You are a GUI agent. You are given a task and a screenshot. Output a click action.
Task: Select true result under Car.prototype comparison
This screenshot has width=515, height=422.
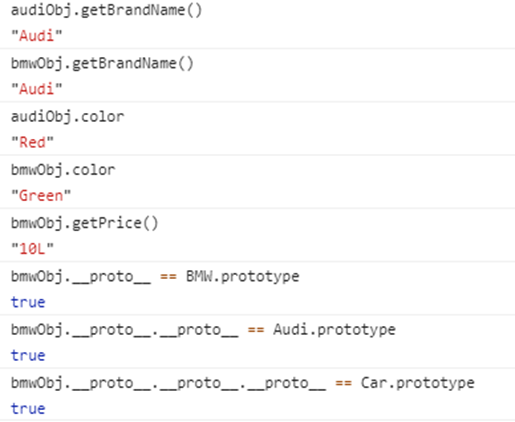(x=28, y=409)
